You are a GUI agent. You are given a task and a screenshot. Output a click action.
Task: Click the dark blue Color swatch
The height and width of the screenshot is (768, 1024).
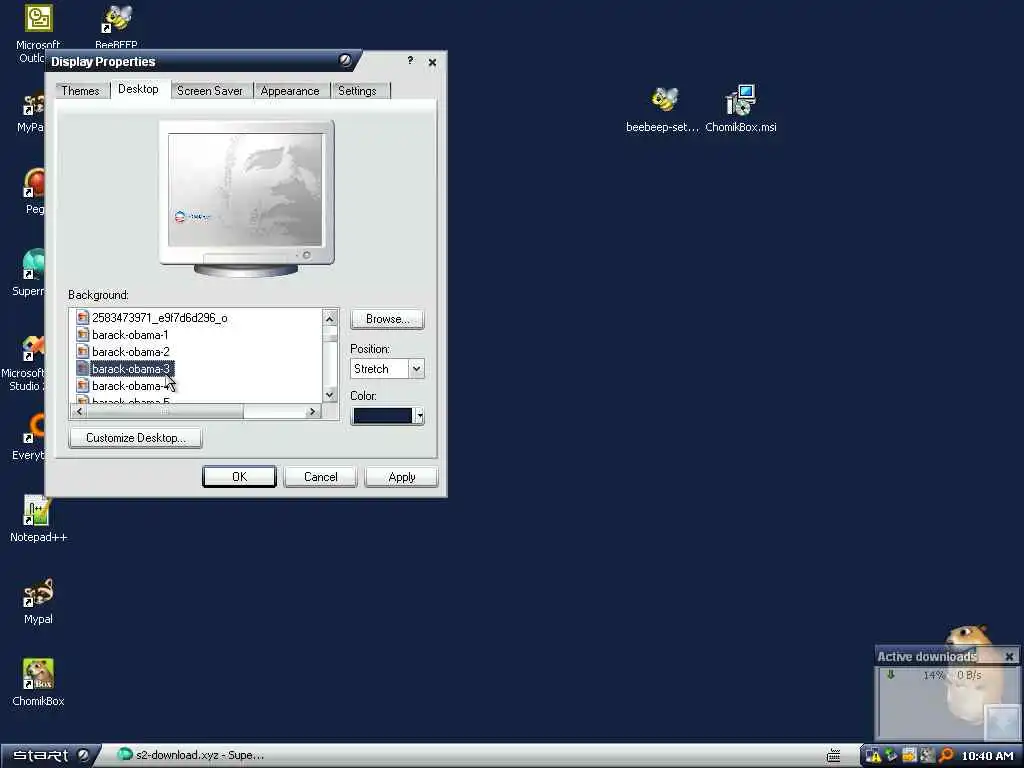(x=383, y=416)
